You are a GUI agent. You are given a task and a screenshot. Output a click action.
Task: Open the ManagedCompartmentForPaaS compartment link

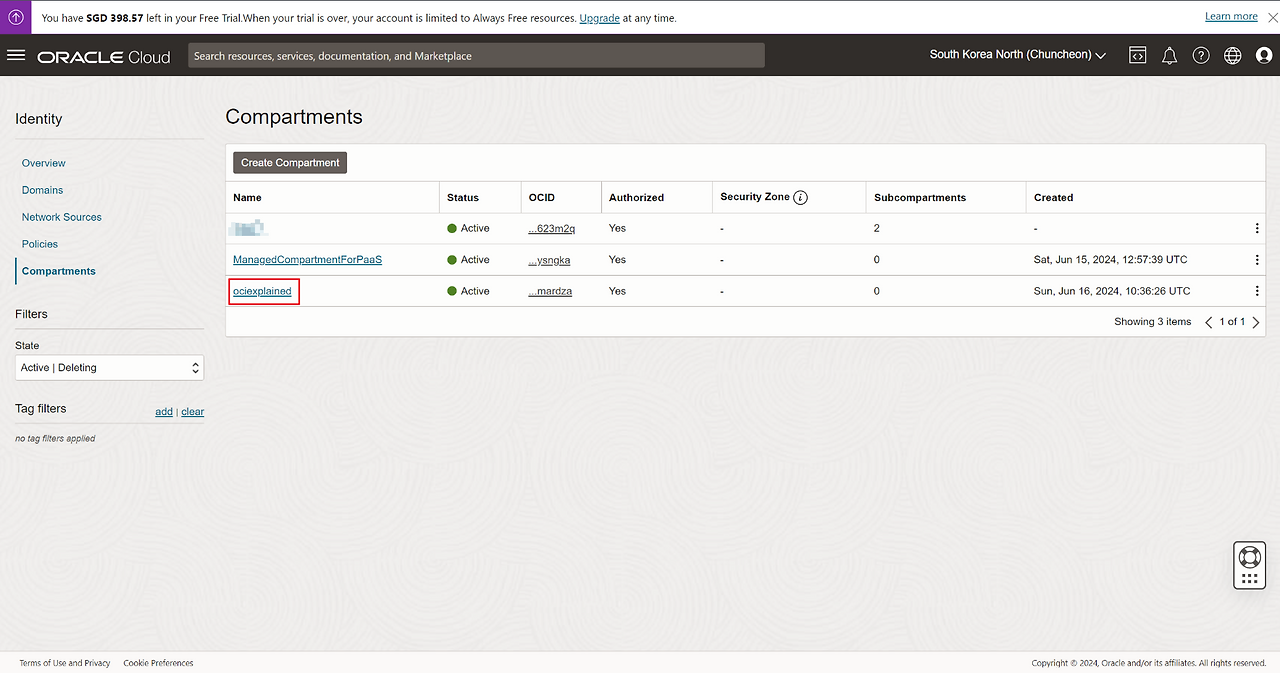tap(307, 260)
